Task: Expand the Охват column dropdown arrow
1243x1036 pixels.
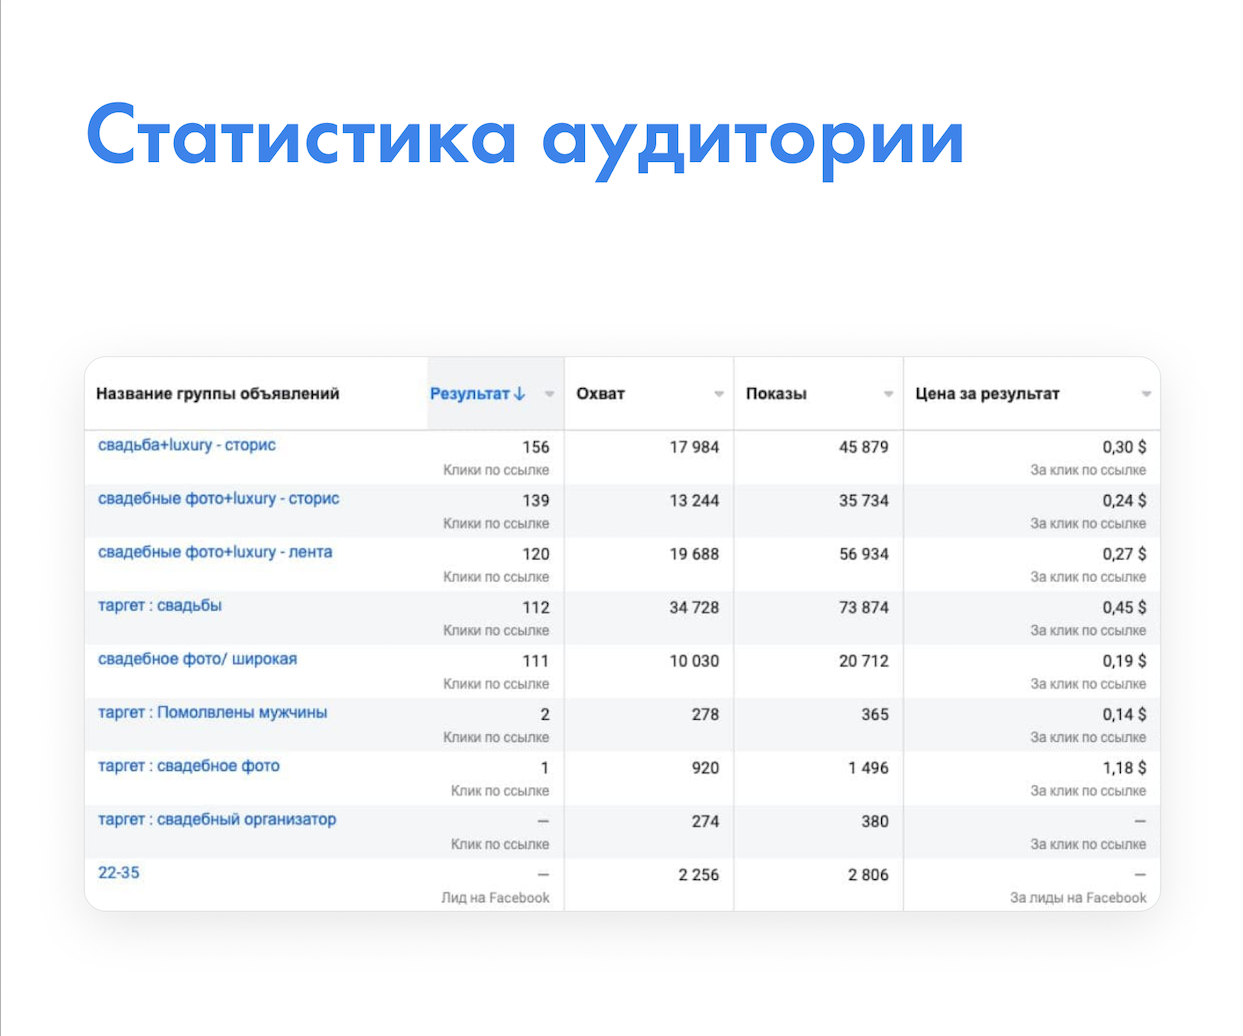Action: pos(719,394)
